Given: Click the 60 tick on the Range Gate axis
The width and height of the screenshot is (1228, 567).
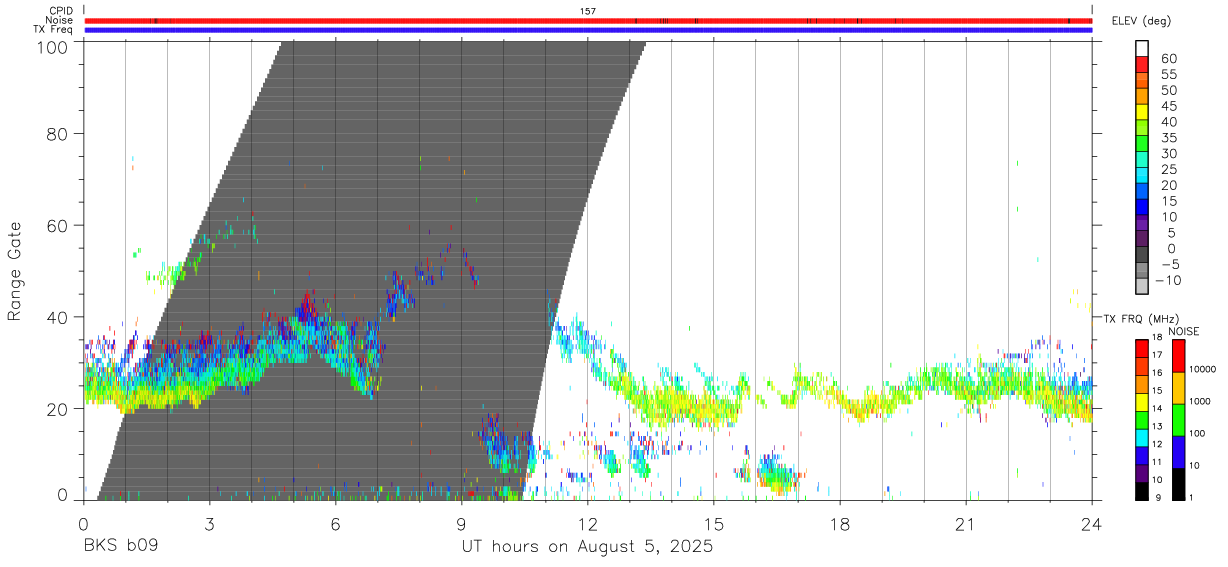Looking at the screenshot, I should (x=58, y=225).
